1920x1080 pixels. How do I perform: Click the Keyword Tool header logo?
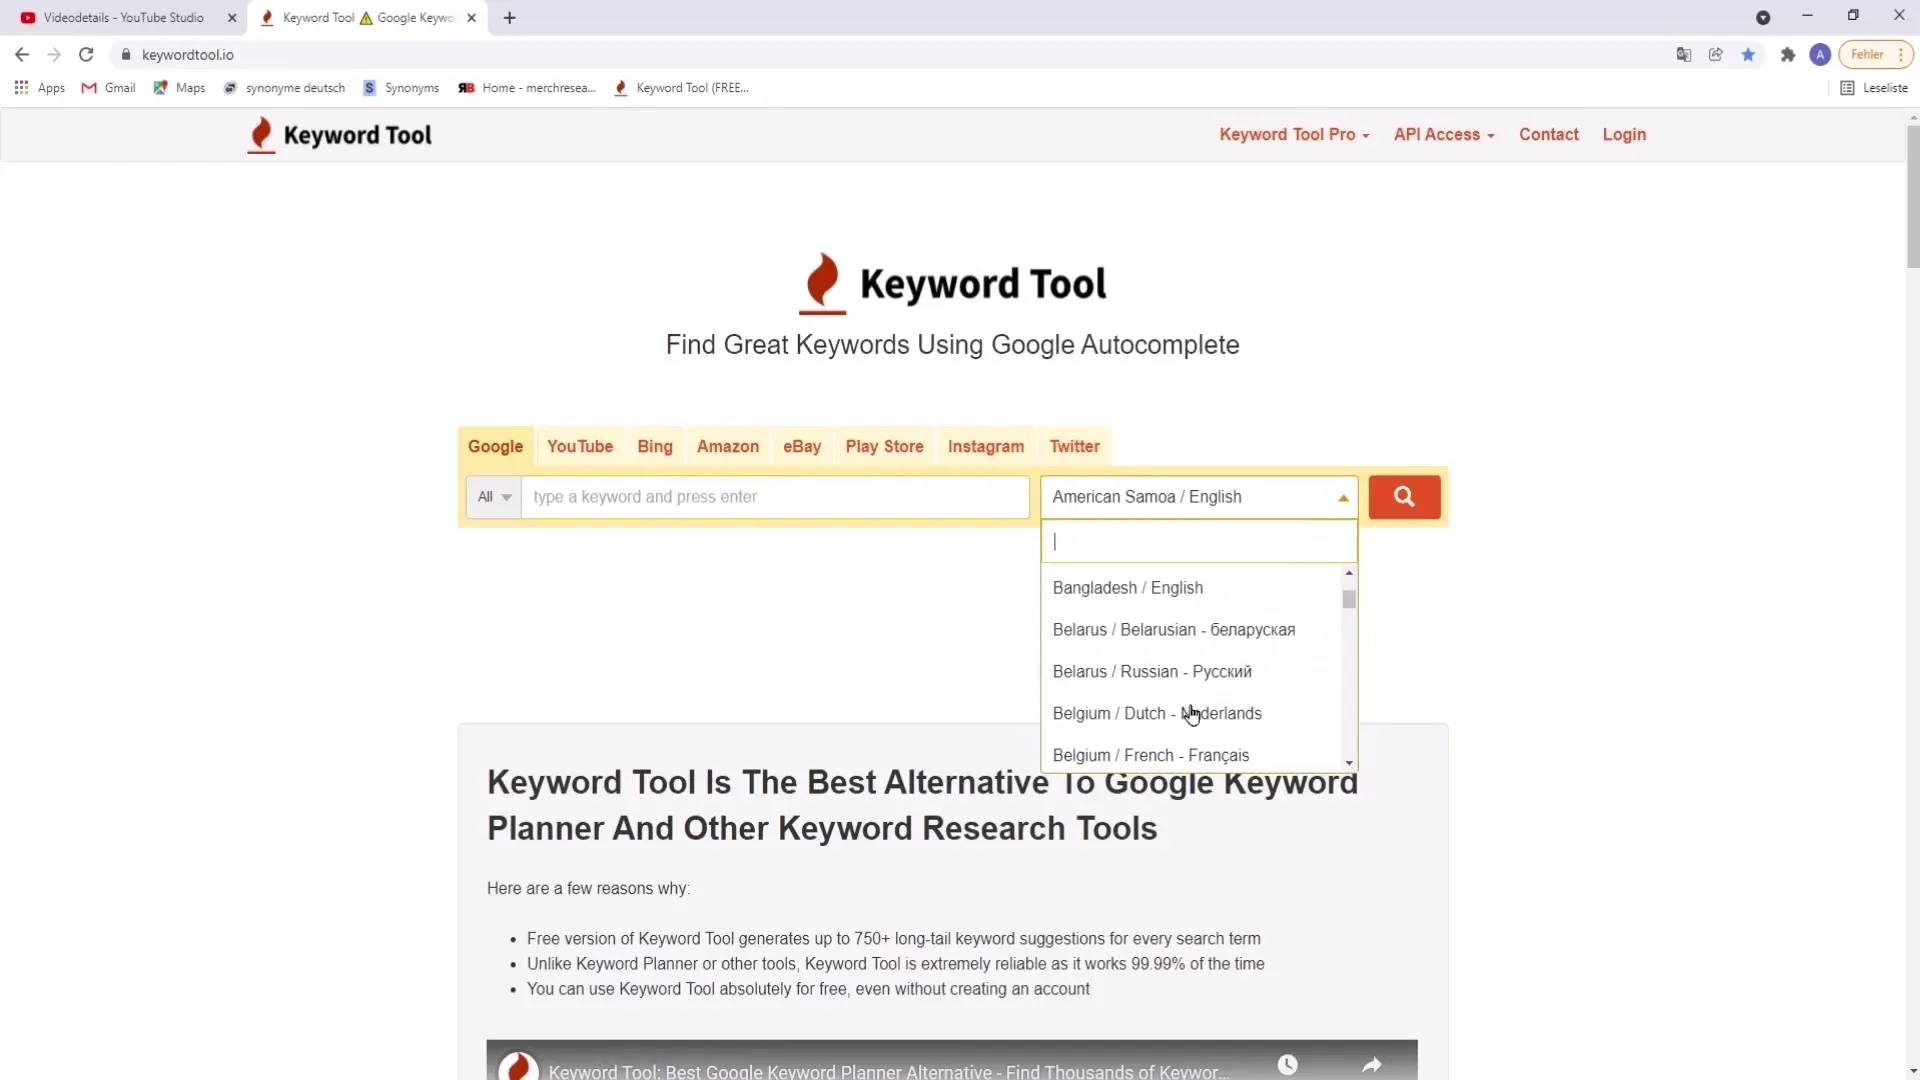(x=340, y=135)
